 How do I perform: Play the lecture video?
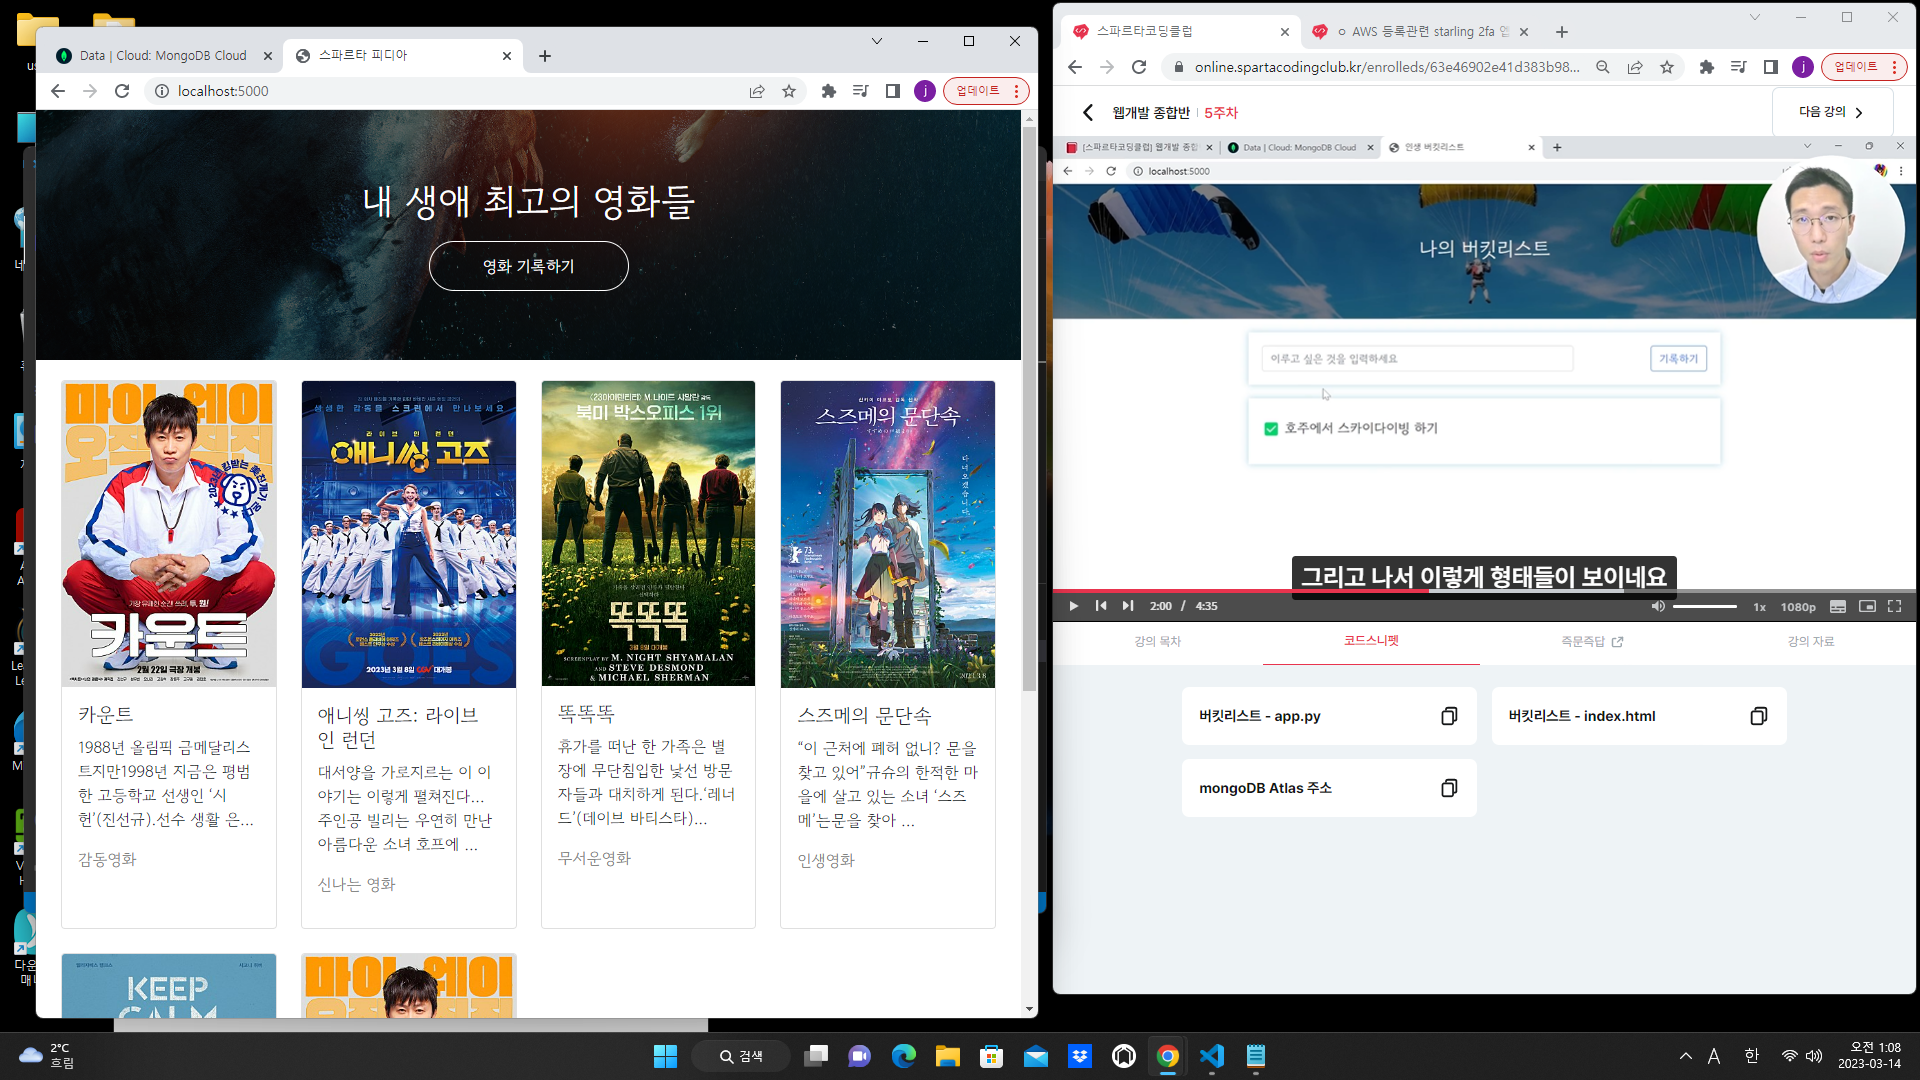point(1073,606)
